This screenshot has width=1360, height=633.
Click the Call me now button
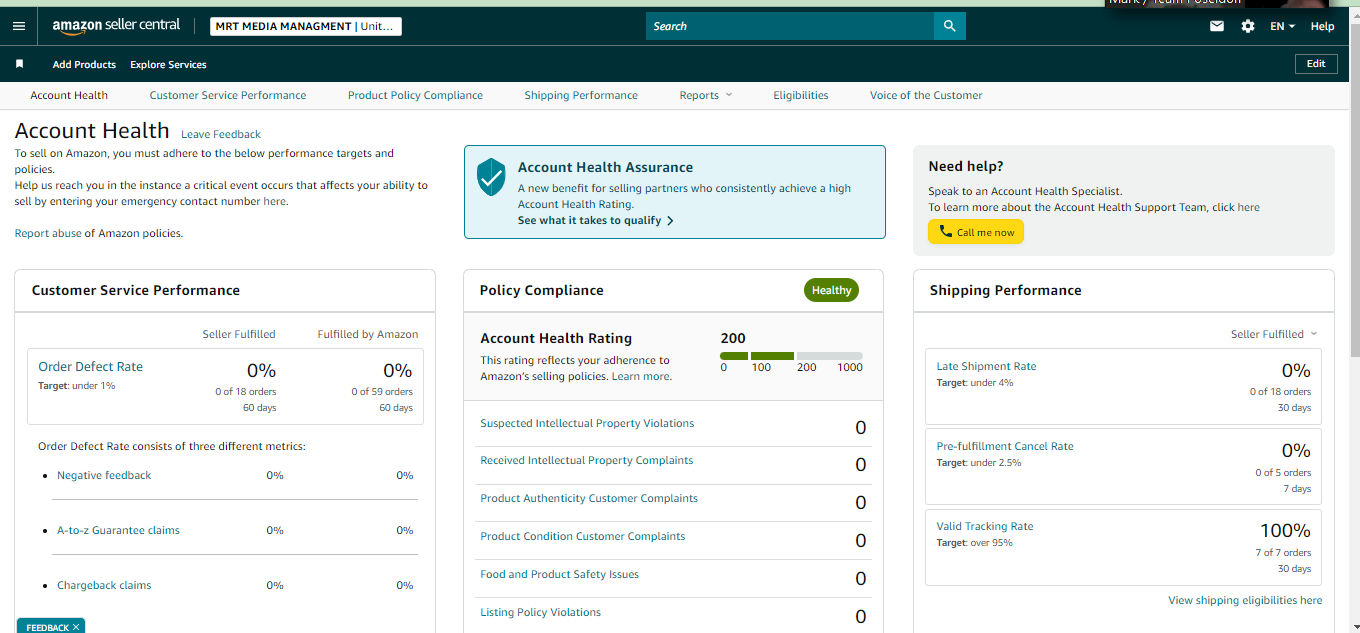click(x=976, y=232)
